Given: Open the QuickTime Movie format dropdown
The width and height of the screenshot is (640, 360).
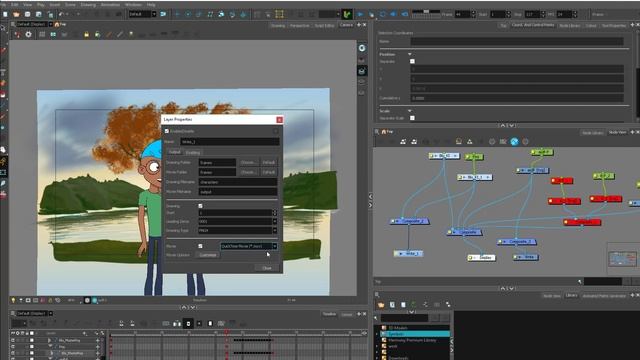Looking at the screenshot, I should pos(249,246).
